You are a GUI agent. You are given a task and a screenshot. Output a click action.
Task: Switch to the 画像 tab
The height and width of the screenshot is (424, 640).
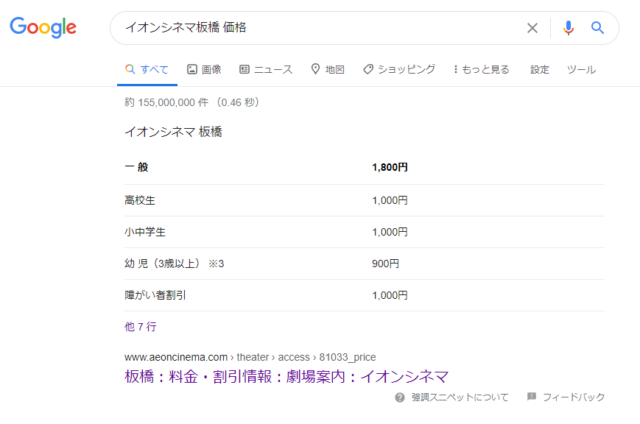204,69
